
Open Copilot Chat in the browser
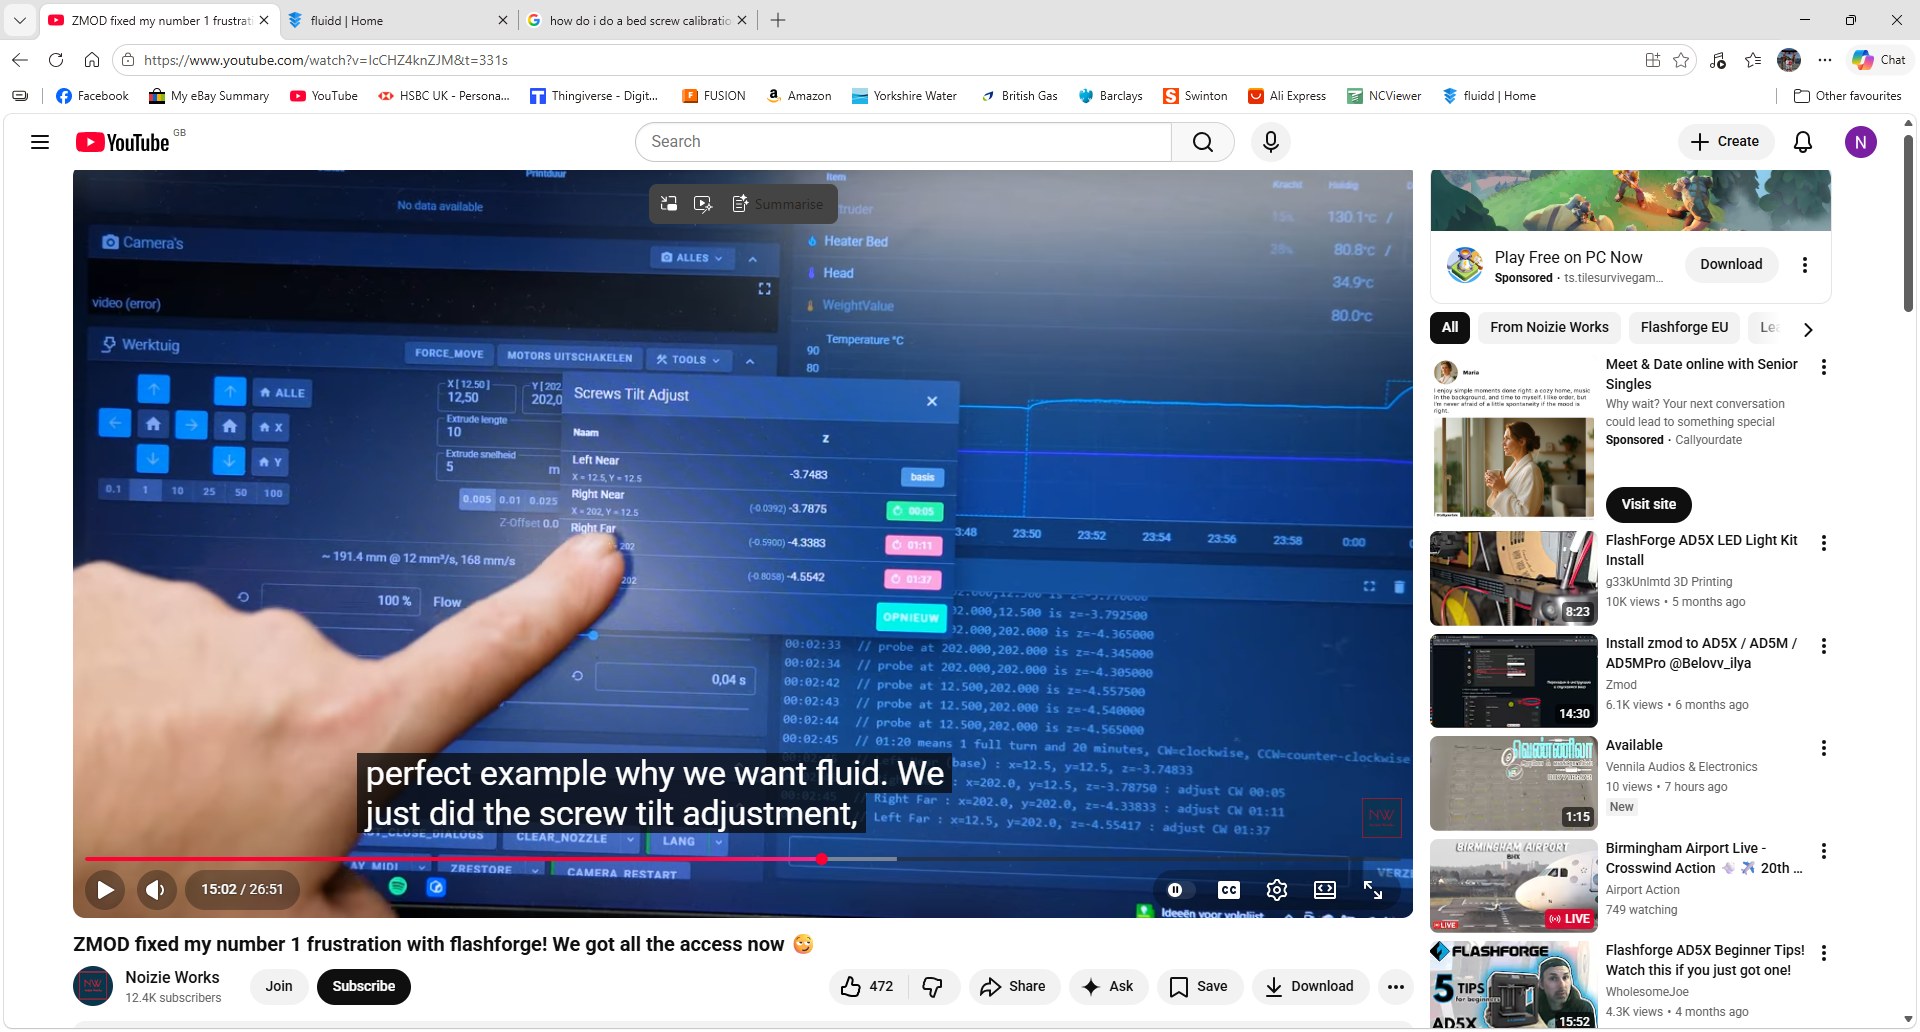(1878, 60)
